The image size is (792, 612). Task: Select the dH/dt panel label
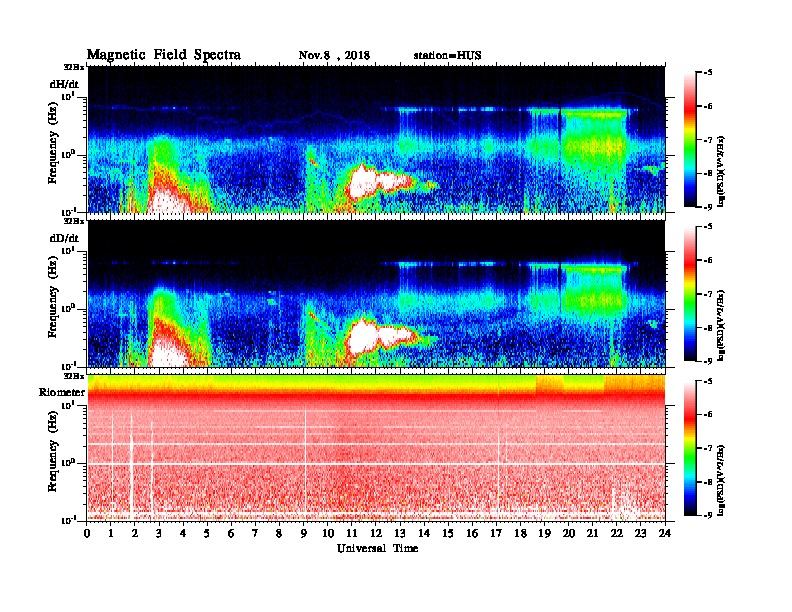tap(64, 84)
